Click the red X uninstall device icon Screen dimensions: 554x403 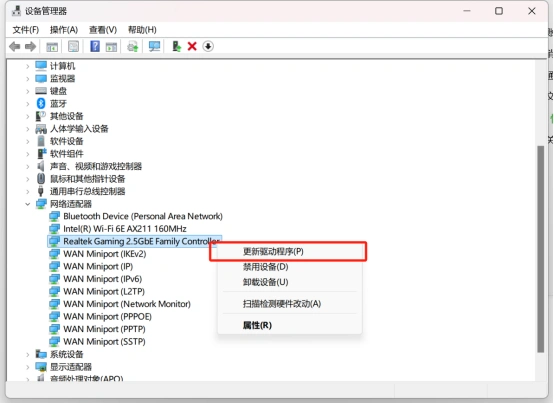coord(192,46)
